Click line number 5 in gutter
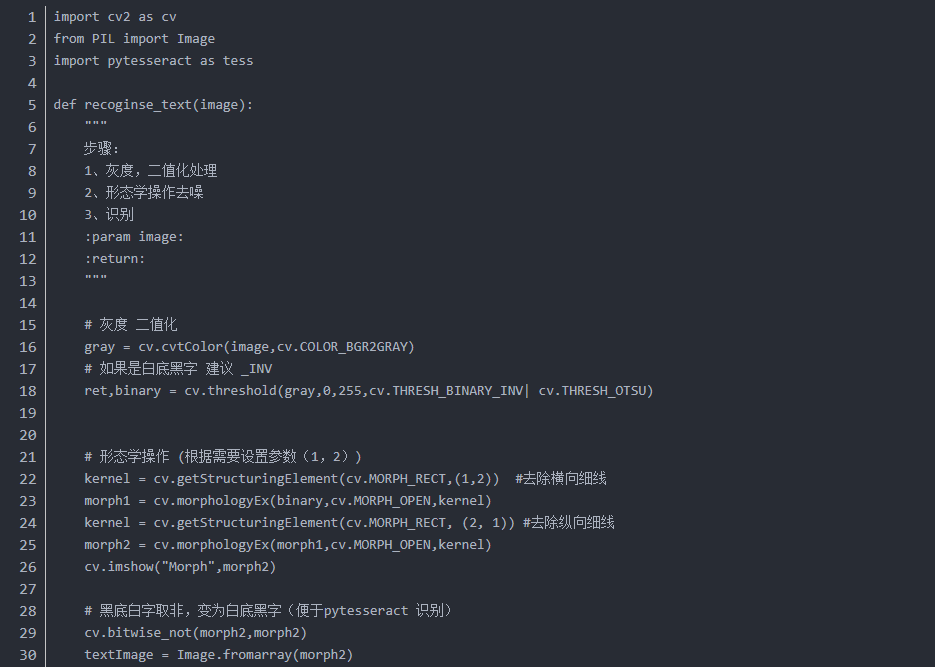Image resolution: width=935 pixels, height=667 pixels. tap(32, 105)
